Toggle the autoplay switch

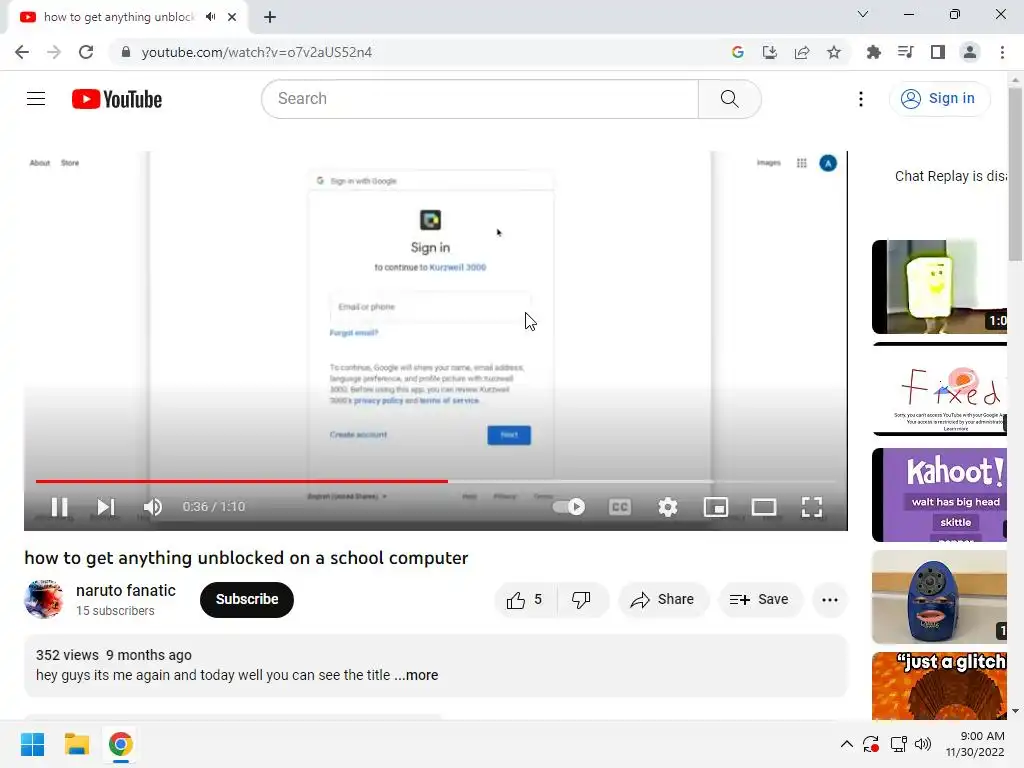569,507
